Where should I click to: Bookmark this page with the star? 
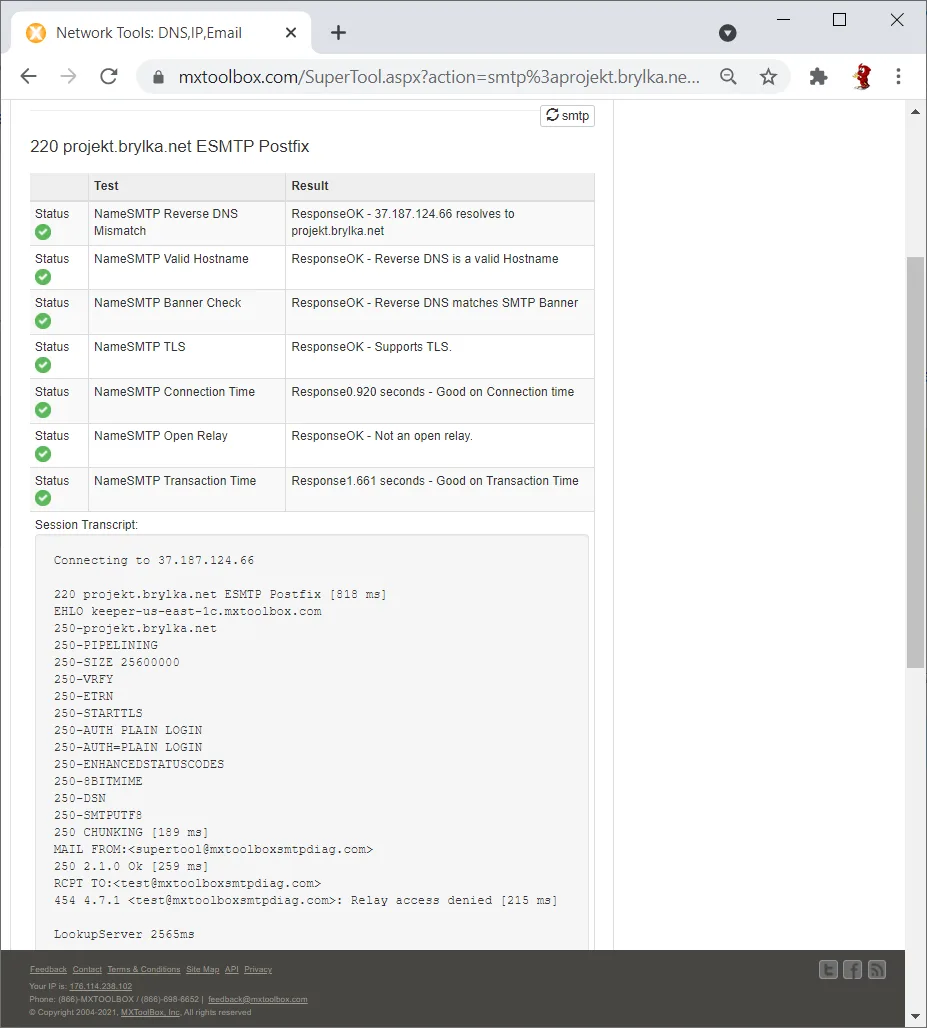point(768,77)
